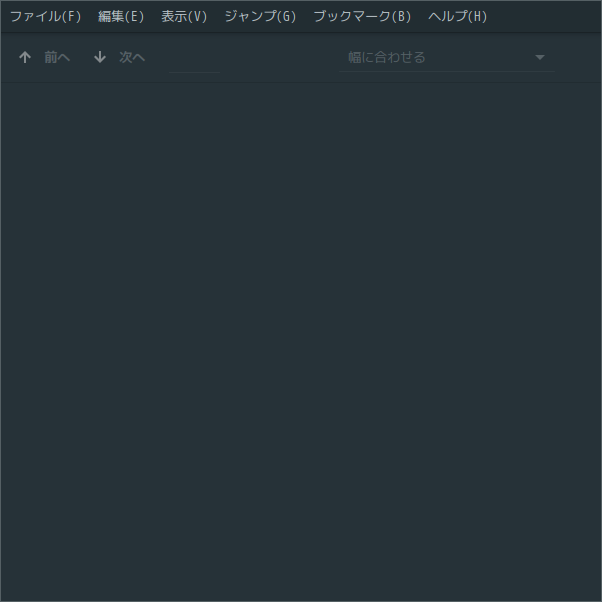The image size is (602, 602).
Task: Click the up arrow previous-page icon
Action: click(x=25, y=57)
